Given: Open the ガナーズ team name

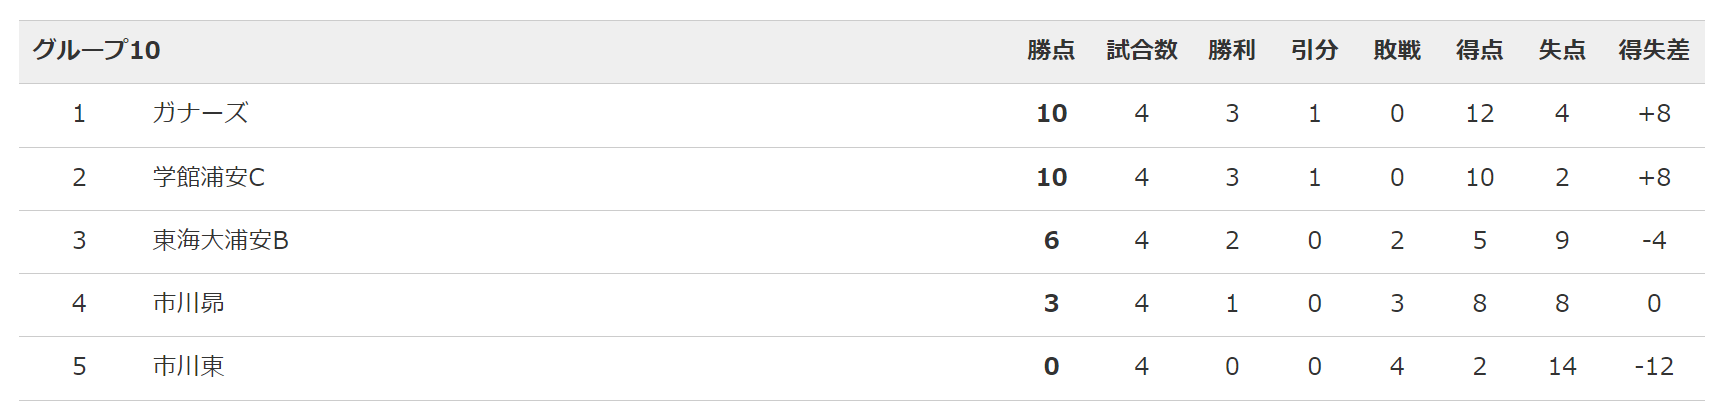Looking at the screenshot, I should 200,113.
